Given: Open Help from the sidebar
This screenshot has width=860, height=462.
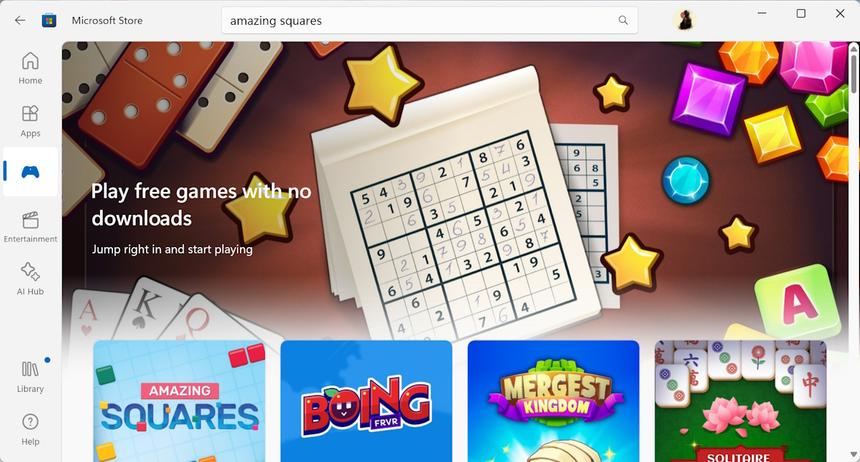Looking at the screenshot, I should (x=30, y=429).
